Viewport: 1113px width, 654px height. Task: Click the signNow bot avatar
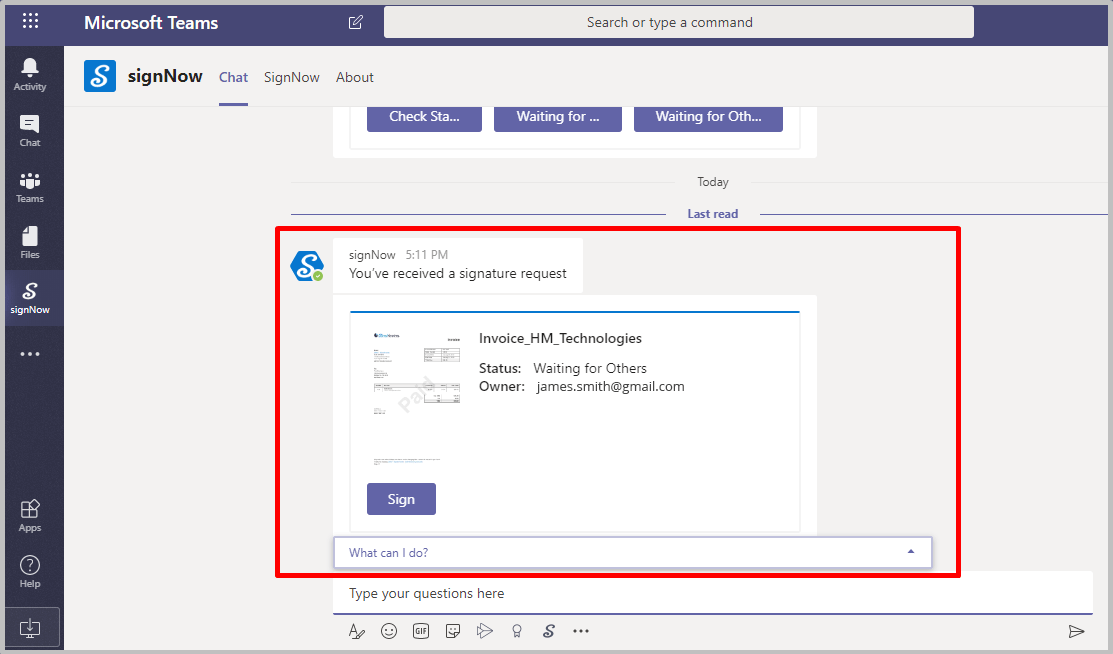pos(307,266)
